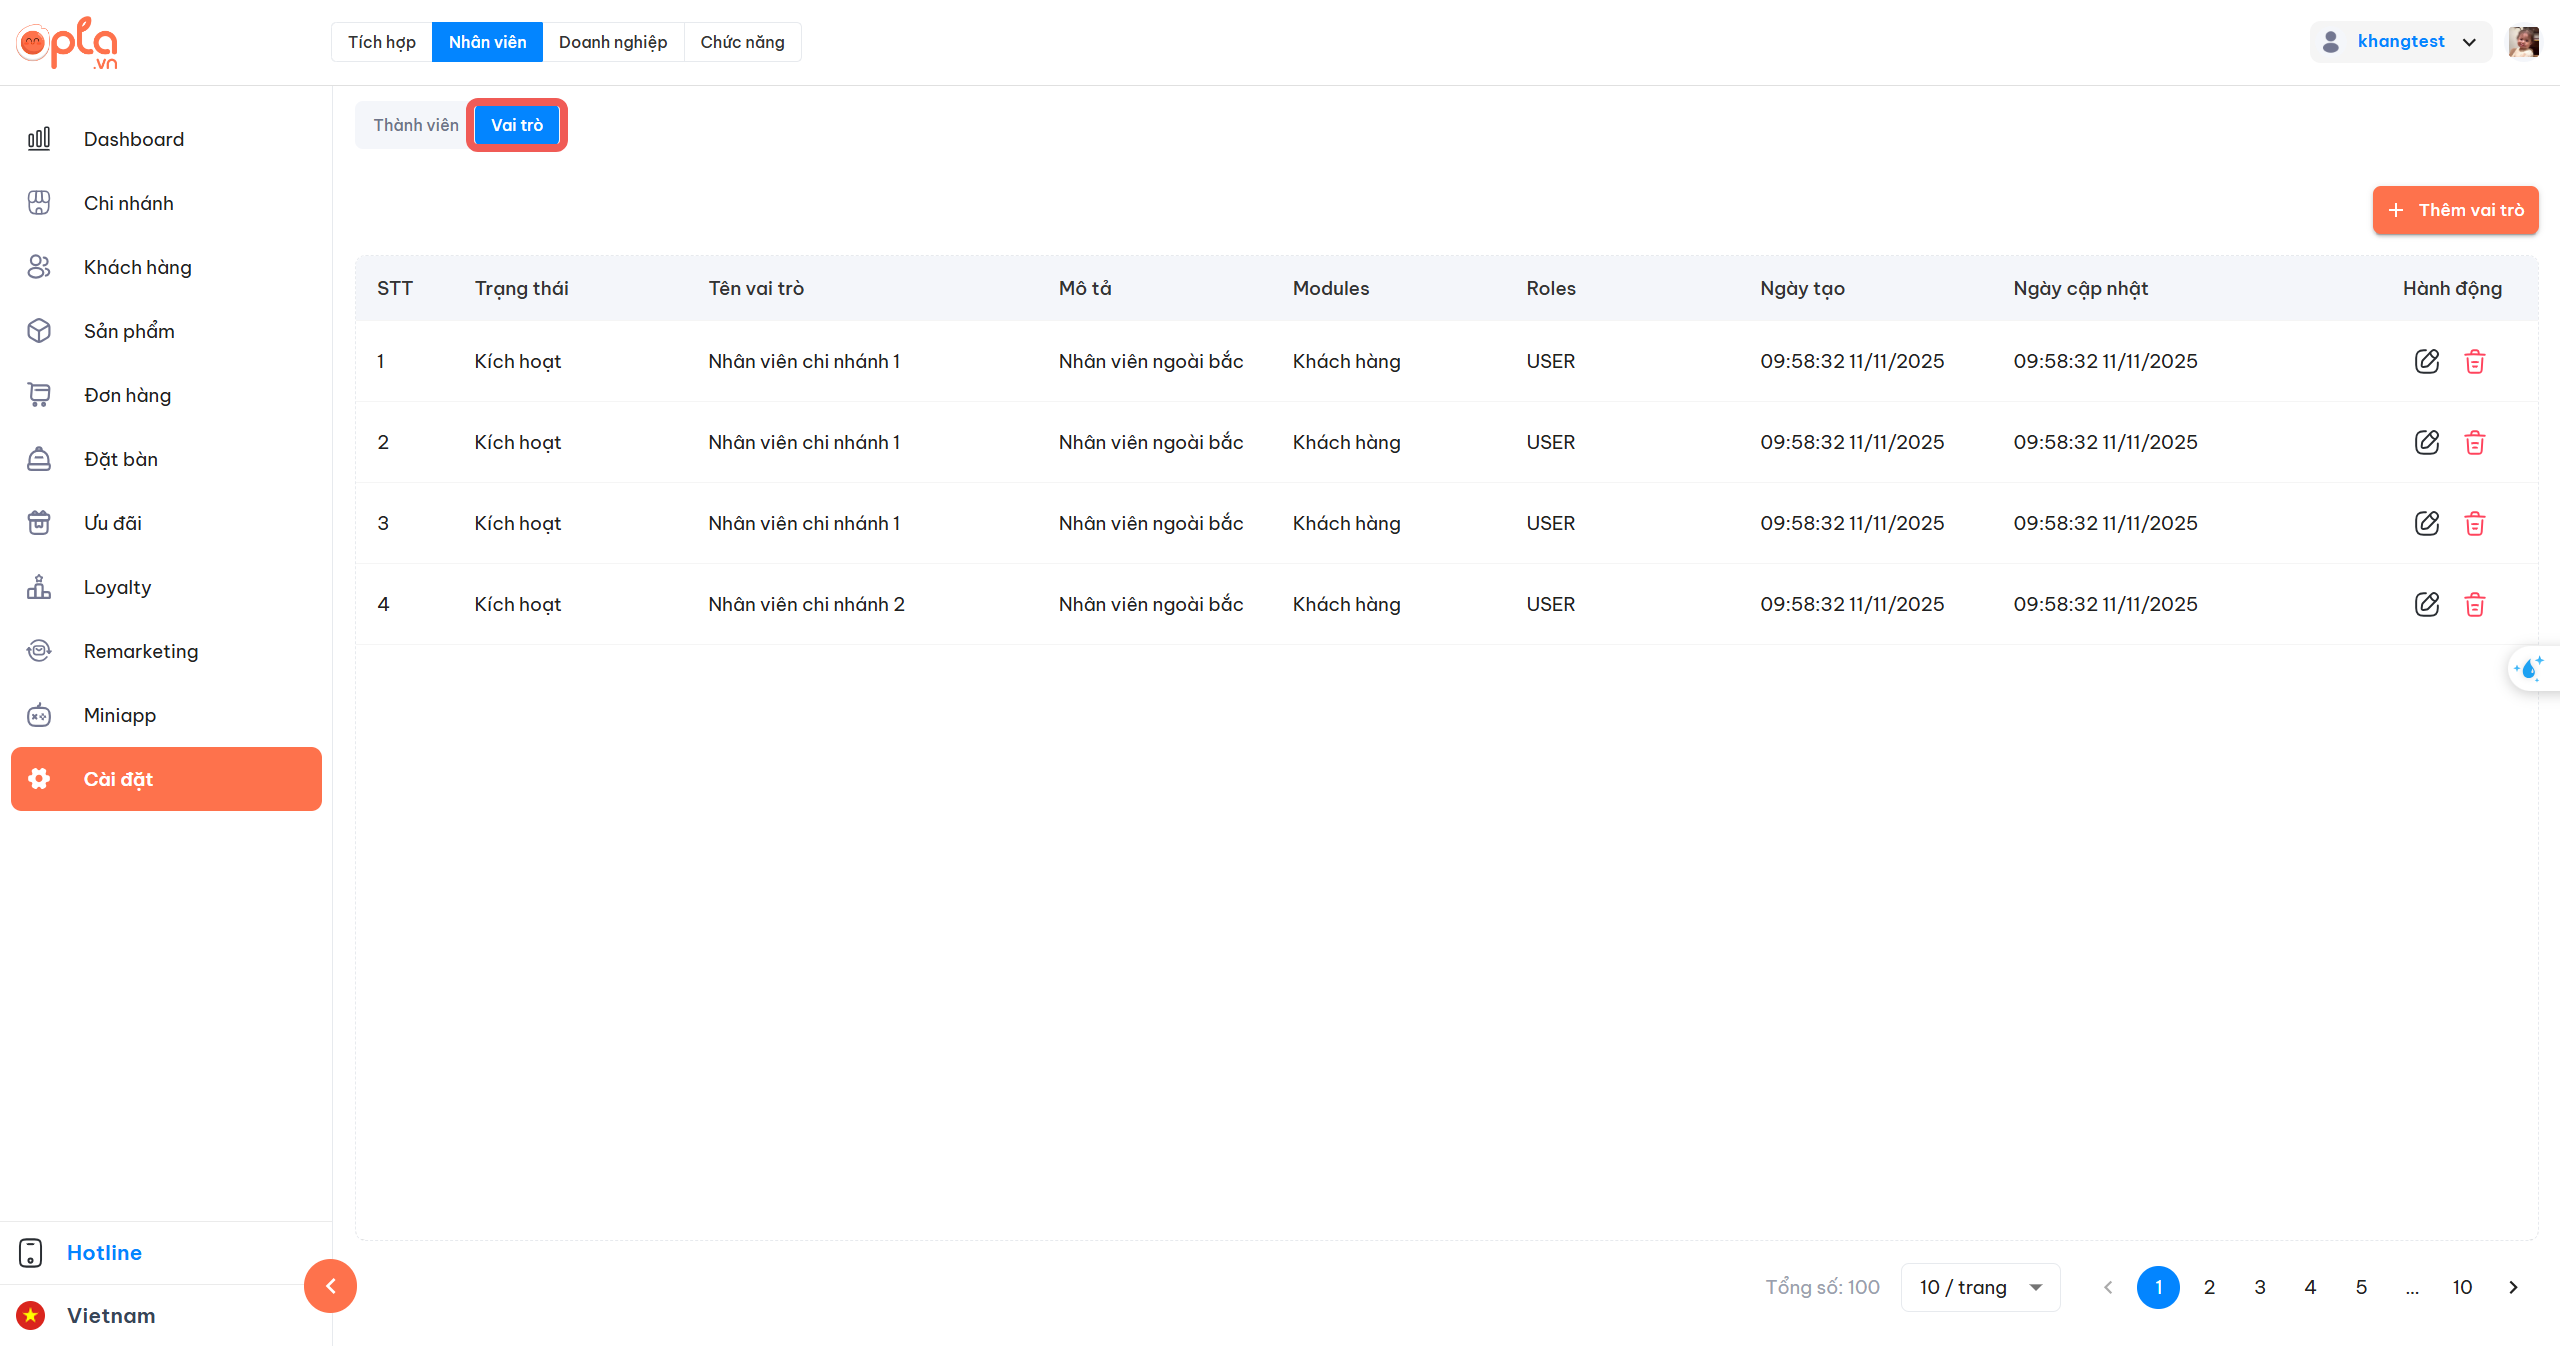Viewport: 2560px width, 1346px height.
Task: Click the next page arrow
Action: point(2513,1287)
